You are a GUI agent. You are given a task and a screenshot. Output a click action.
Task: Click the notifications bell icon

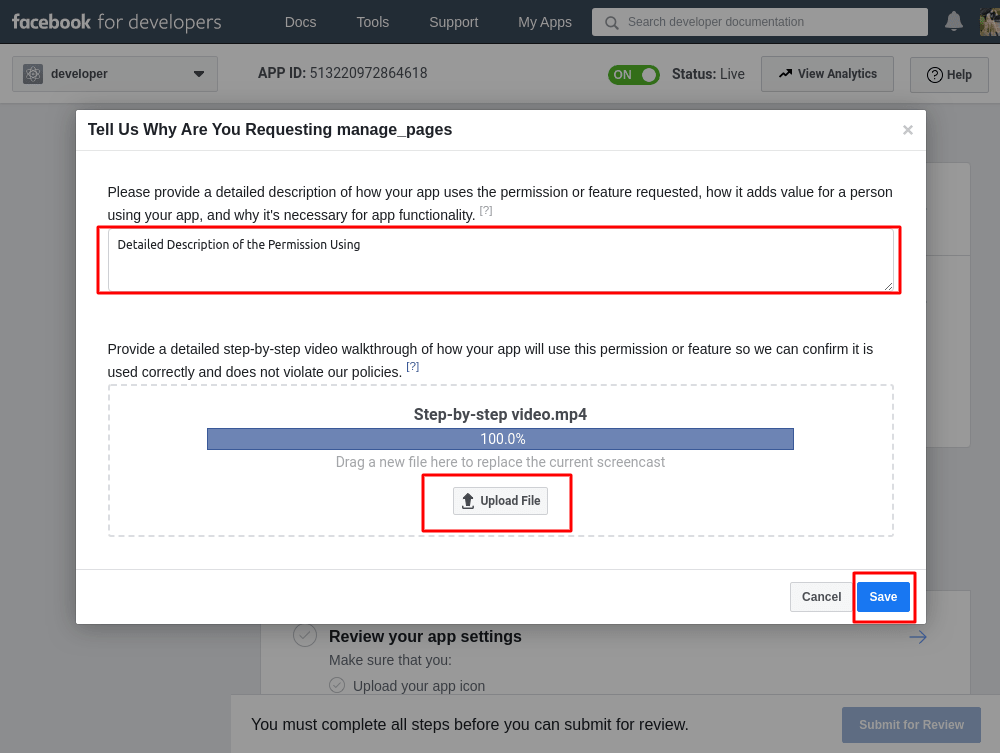tap(953, 22)
